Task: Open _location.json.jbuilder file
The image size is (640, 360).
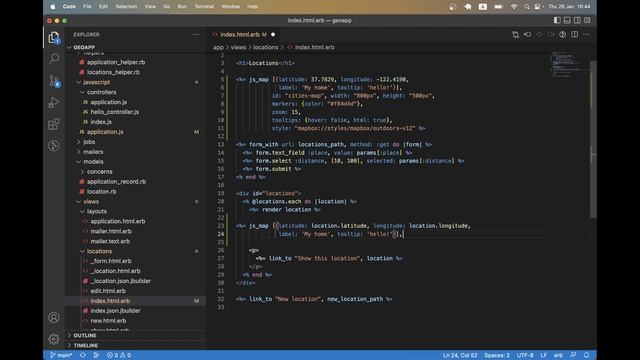Action: click(121, 281)
